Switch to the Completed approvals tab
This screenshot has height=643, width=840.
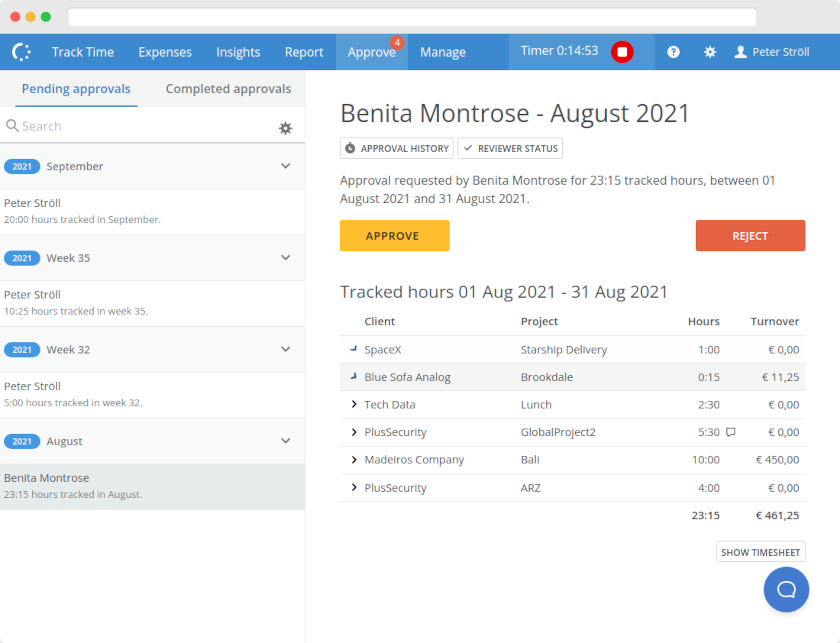point(228,89)
